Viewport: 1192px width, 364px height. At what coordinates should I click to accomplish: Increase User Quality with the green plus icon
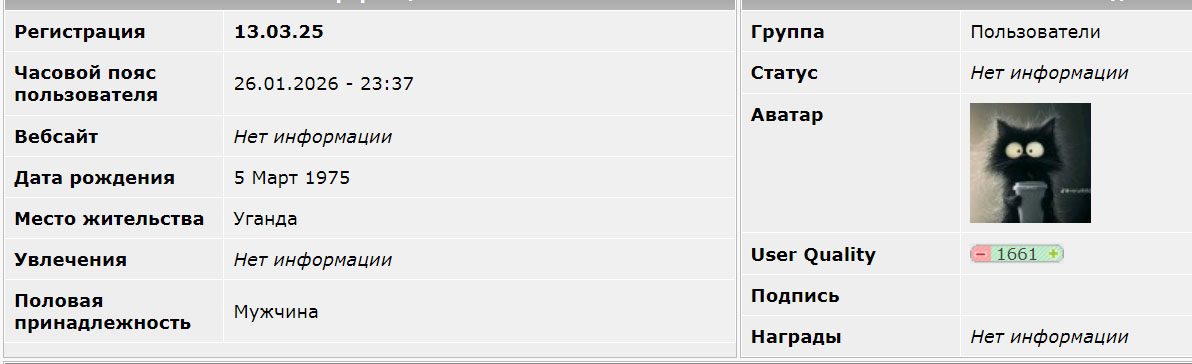(x=1053, y=255)
